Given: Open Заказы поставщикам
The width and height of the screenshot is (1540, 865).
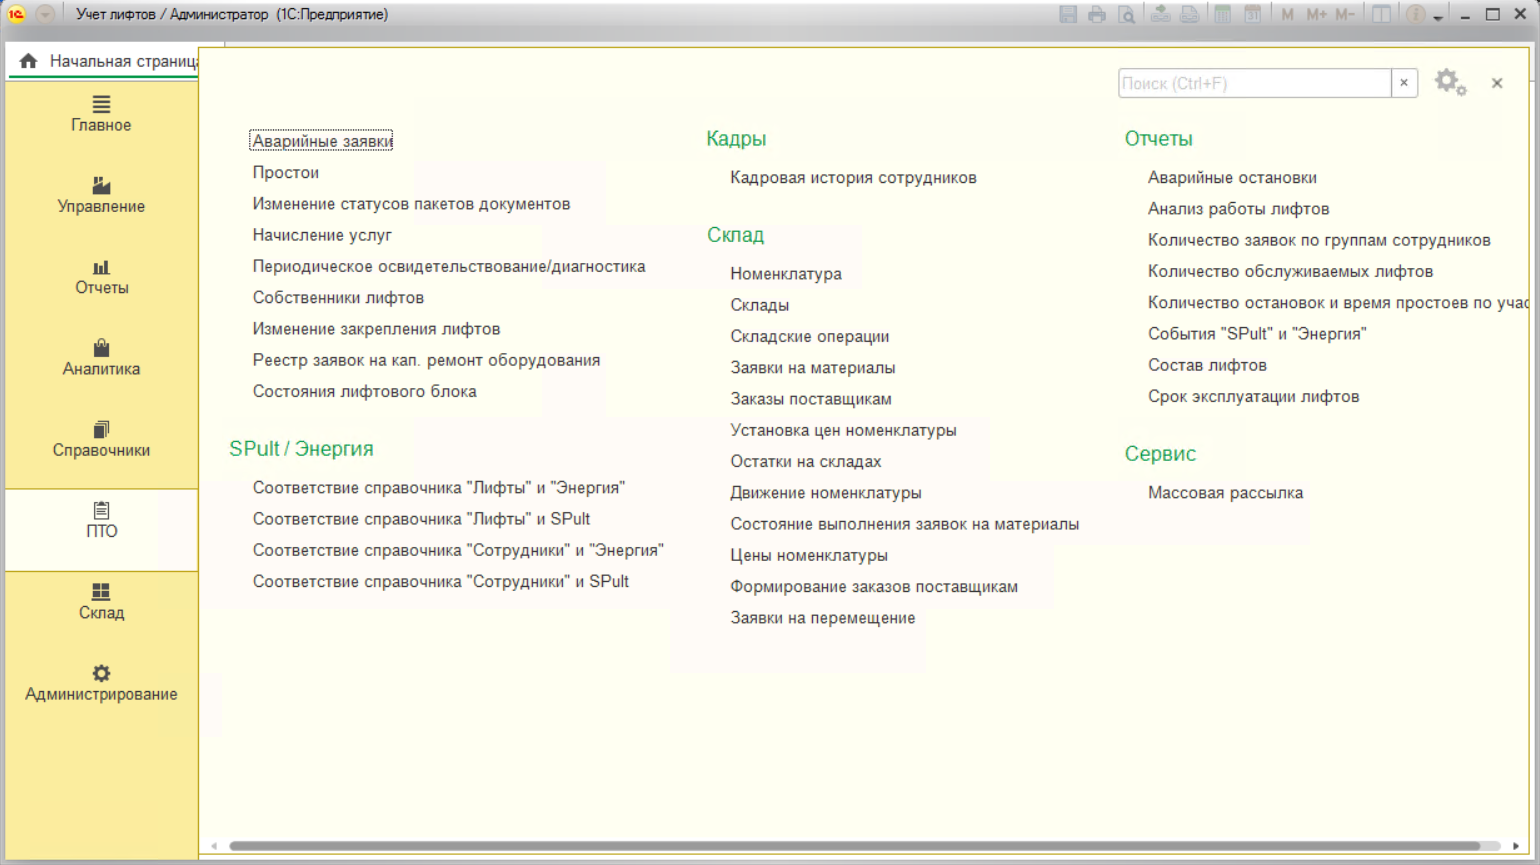Looking at the screenshot, I should pos(811,398).
